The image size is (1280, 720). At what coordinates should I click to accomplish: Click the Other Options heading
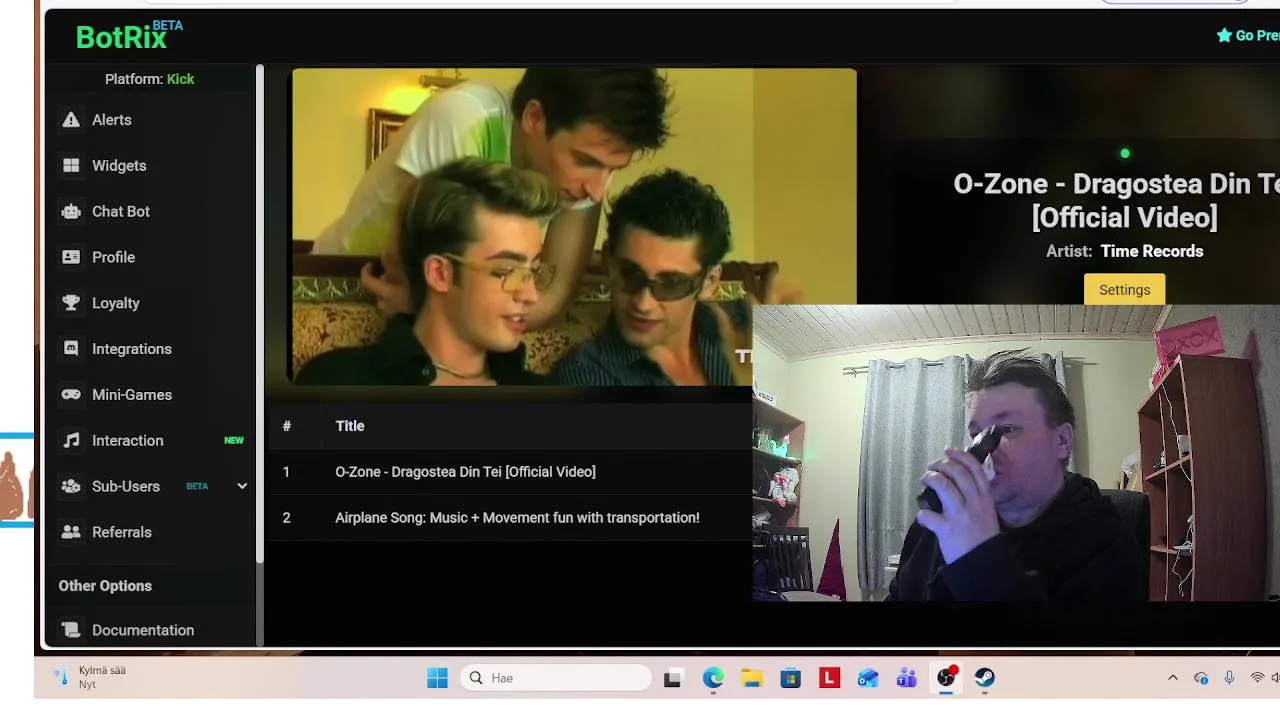(105, 586)
